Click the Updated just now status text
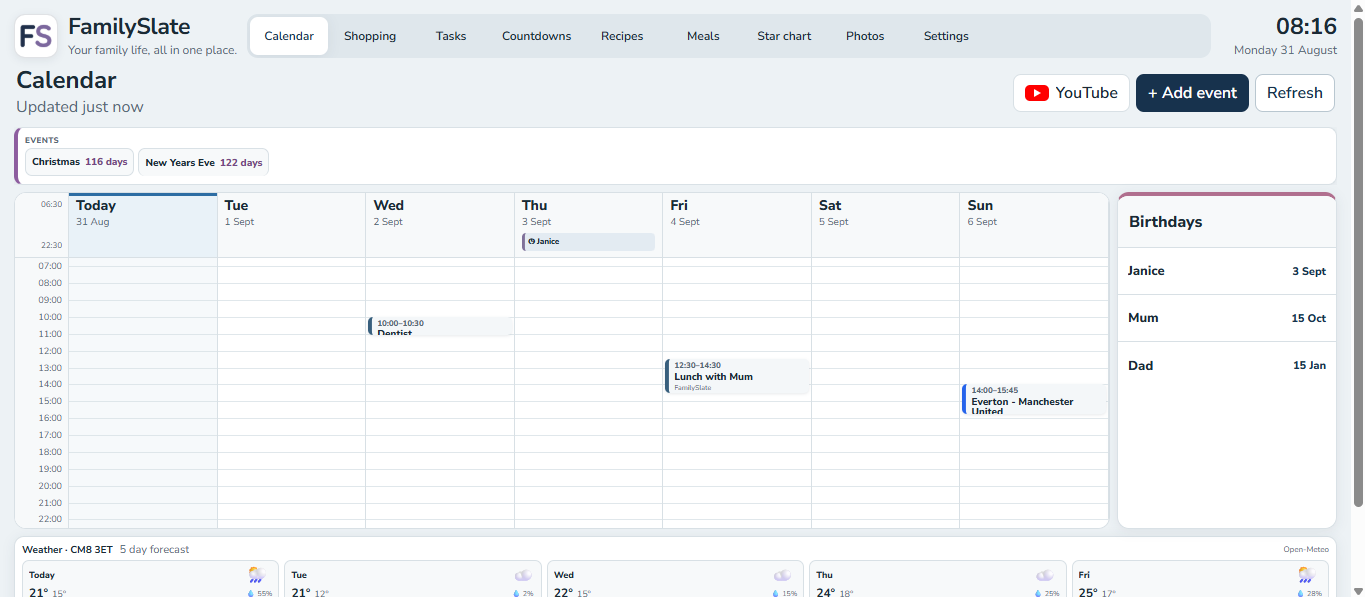This screenshot has width=1365, height=597. tap(80, 107)
